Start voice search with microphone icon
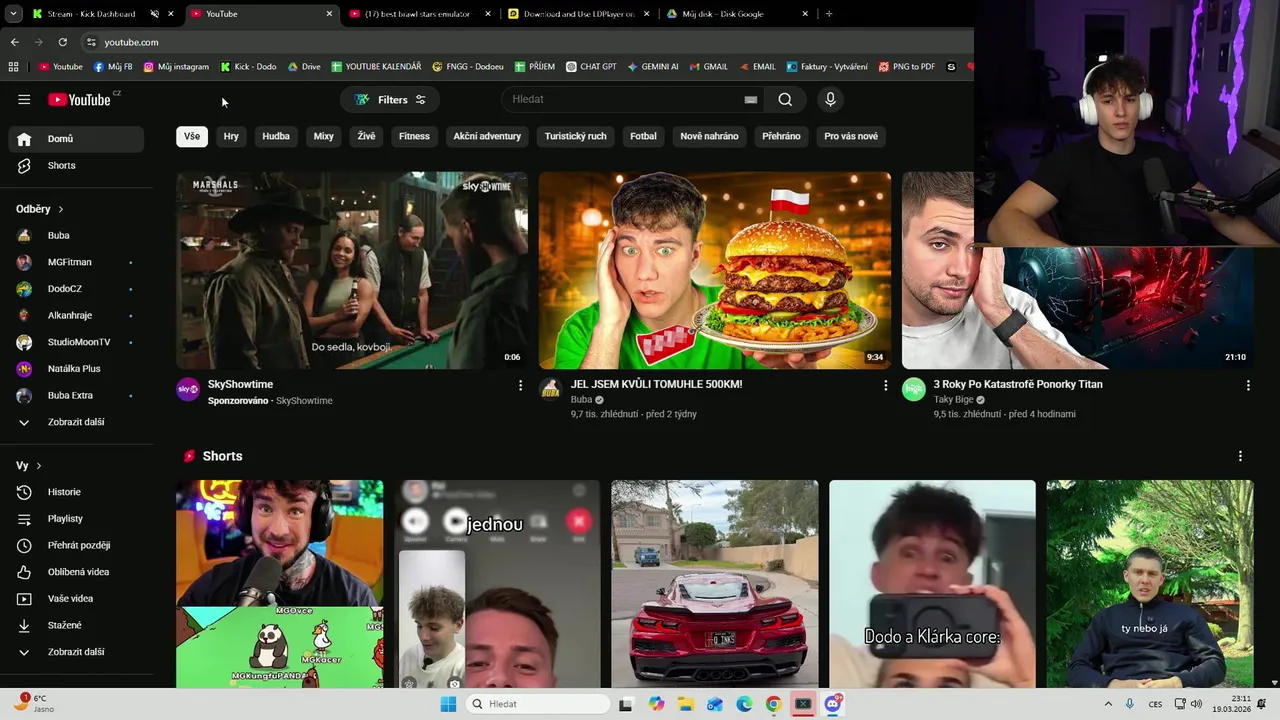The height and width of the screenshot is (720, 1280). pos(830,99)
